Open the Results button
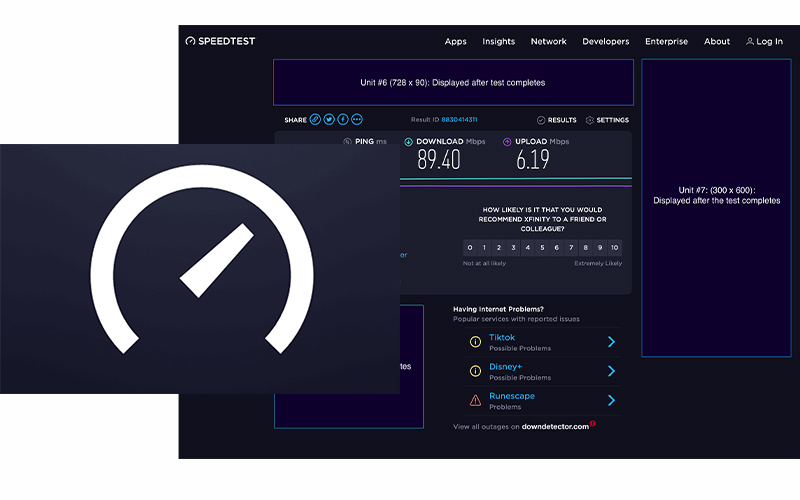Viewport: 800px width, 500px height. [557, 120]
